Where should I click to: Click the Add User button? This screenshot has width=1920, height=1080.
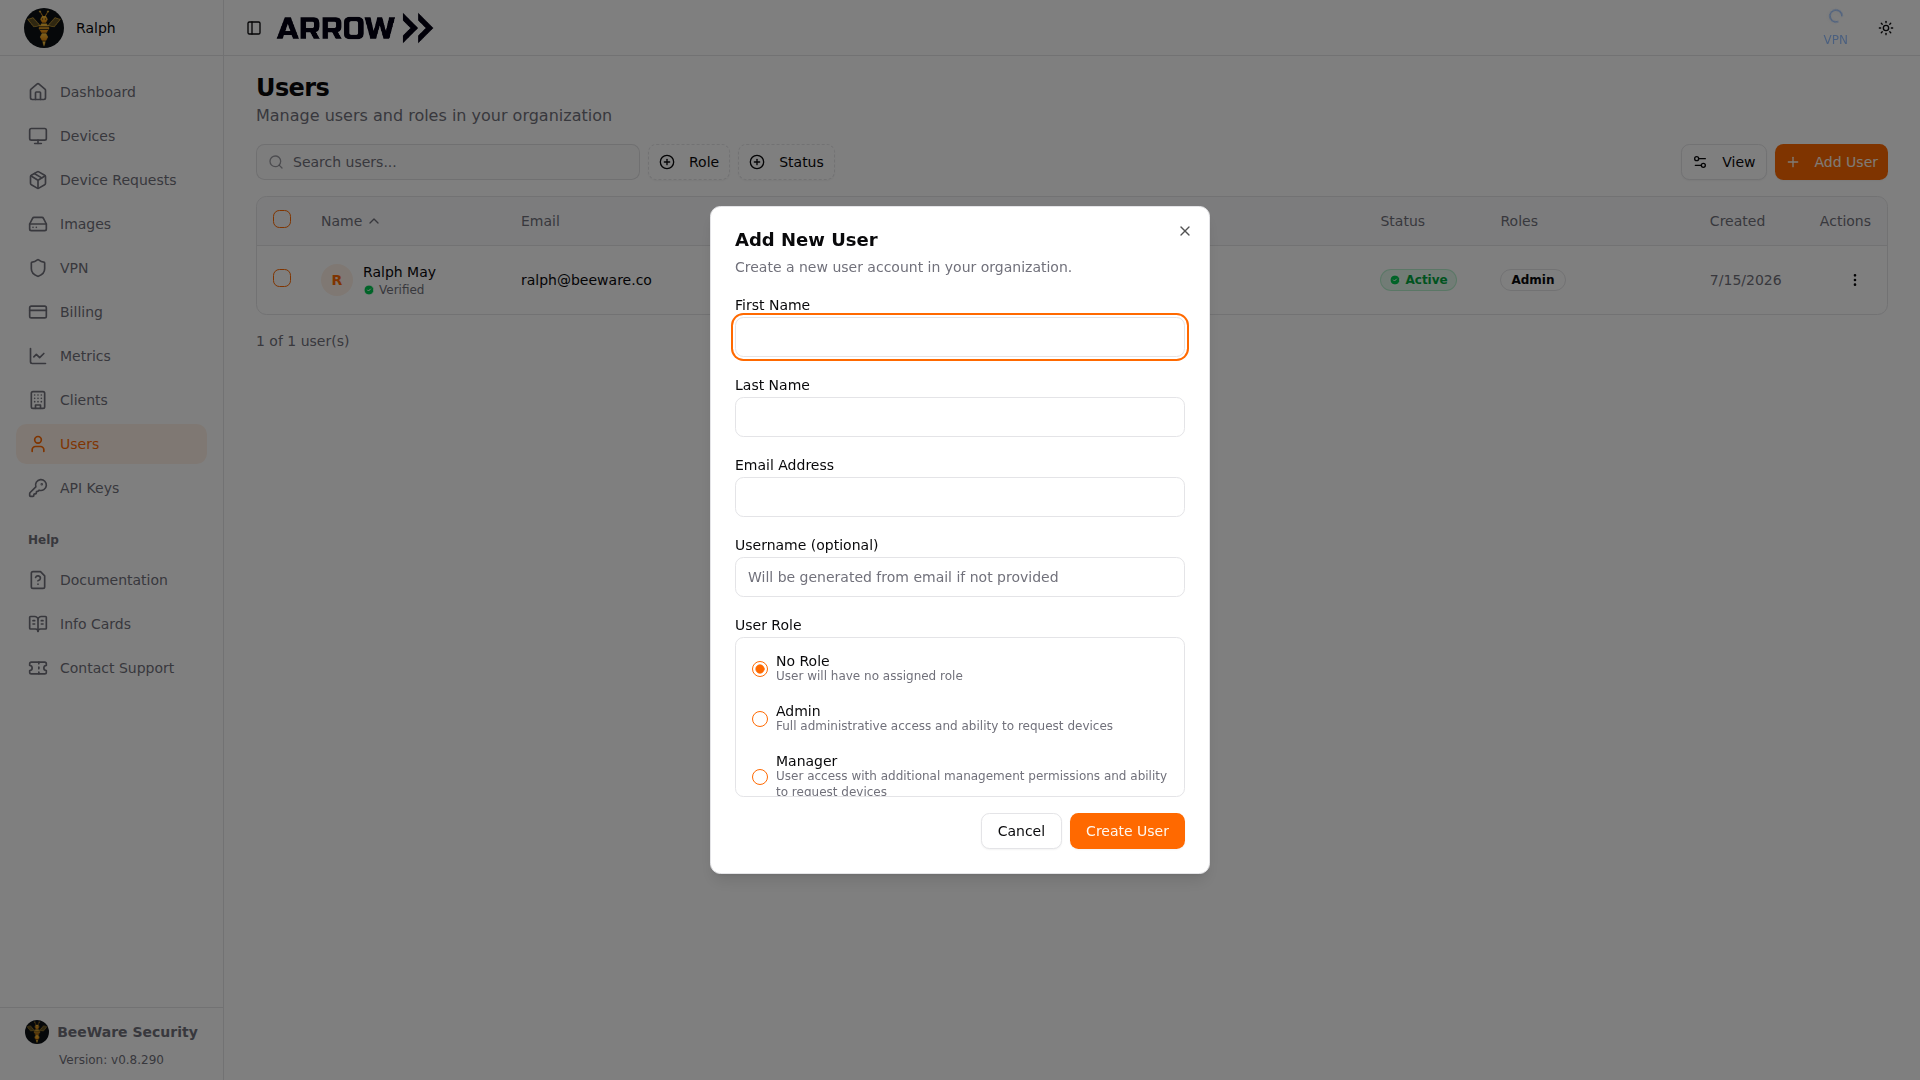pyautogui.click(x=1831, y=162)
